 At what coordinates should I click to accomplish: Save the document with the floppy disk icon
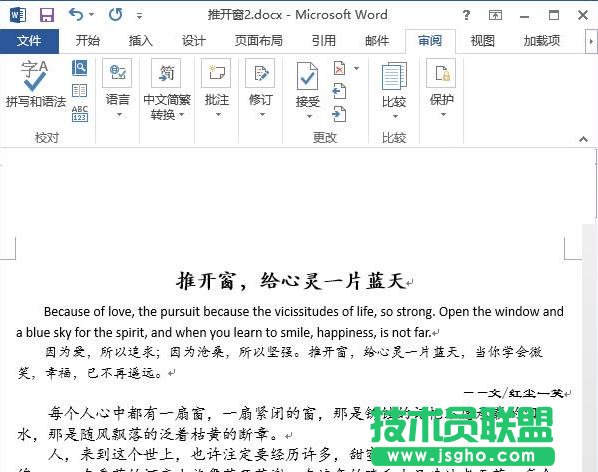click(47, 15)
